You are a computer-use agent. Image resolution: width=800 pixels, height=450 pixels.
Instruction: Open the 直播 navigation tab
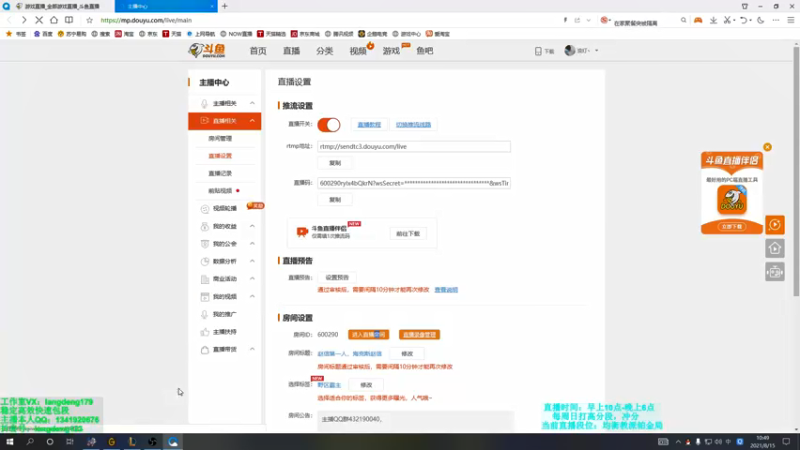[291, 51]
